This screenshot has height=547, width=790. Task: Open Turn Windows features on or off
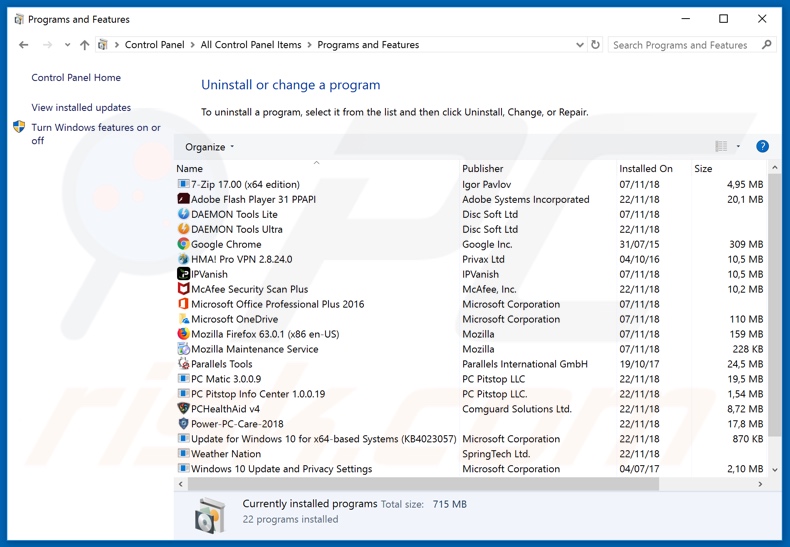coord(96,134)
